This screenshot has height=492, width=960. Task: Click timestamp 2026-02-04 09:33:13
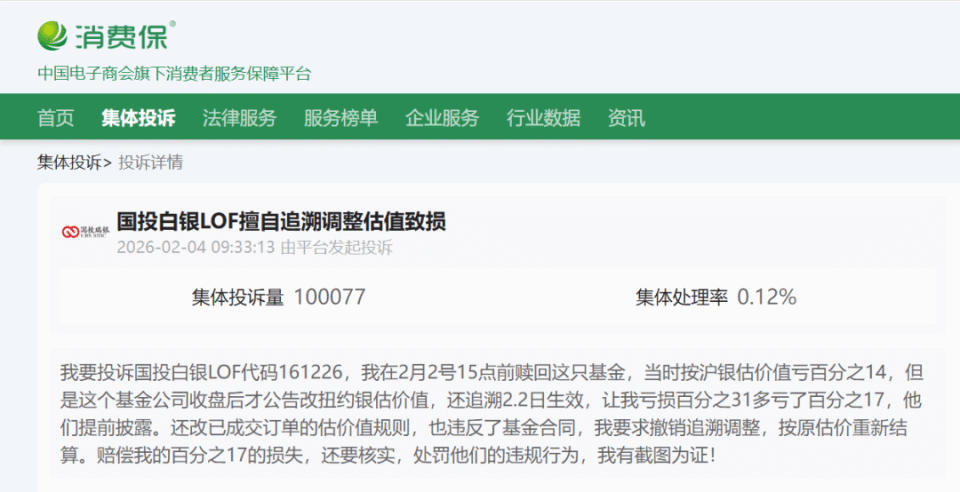point(196,247)
